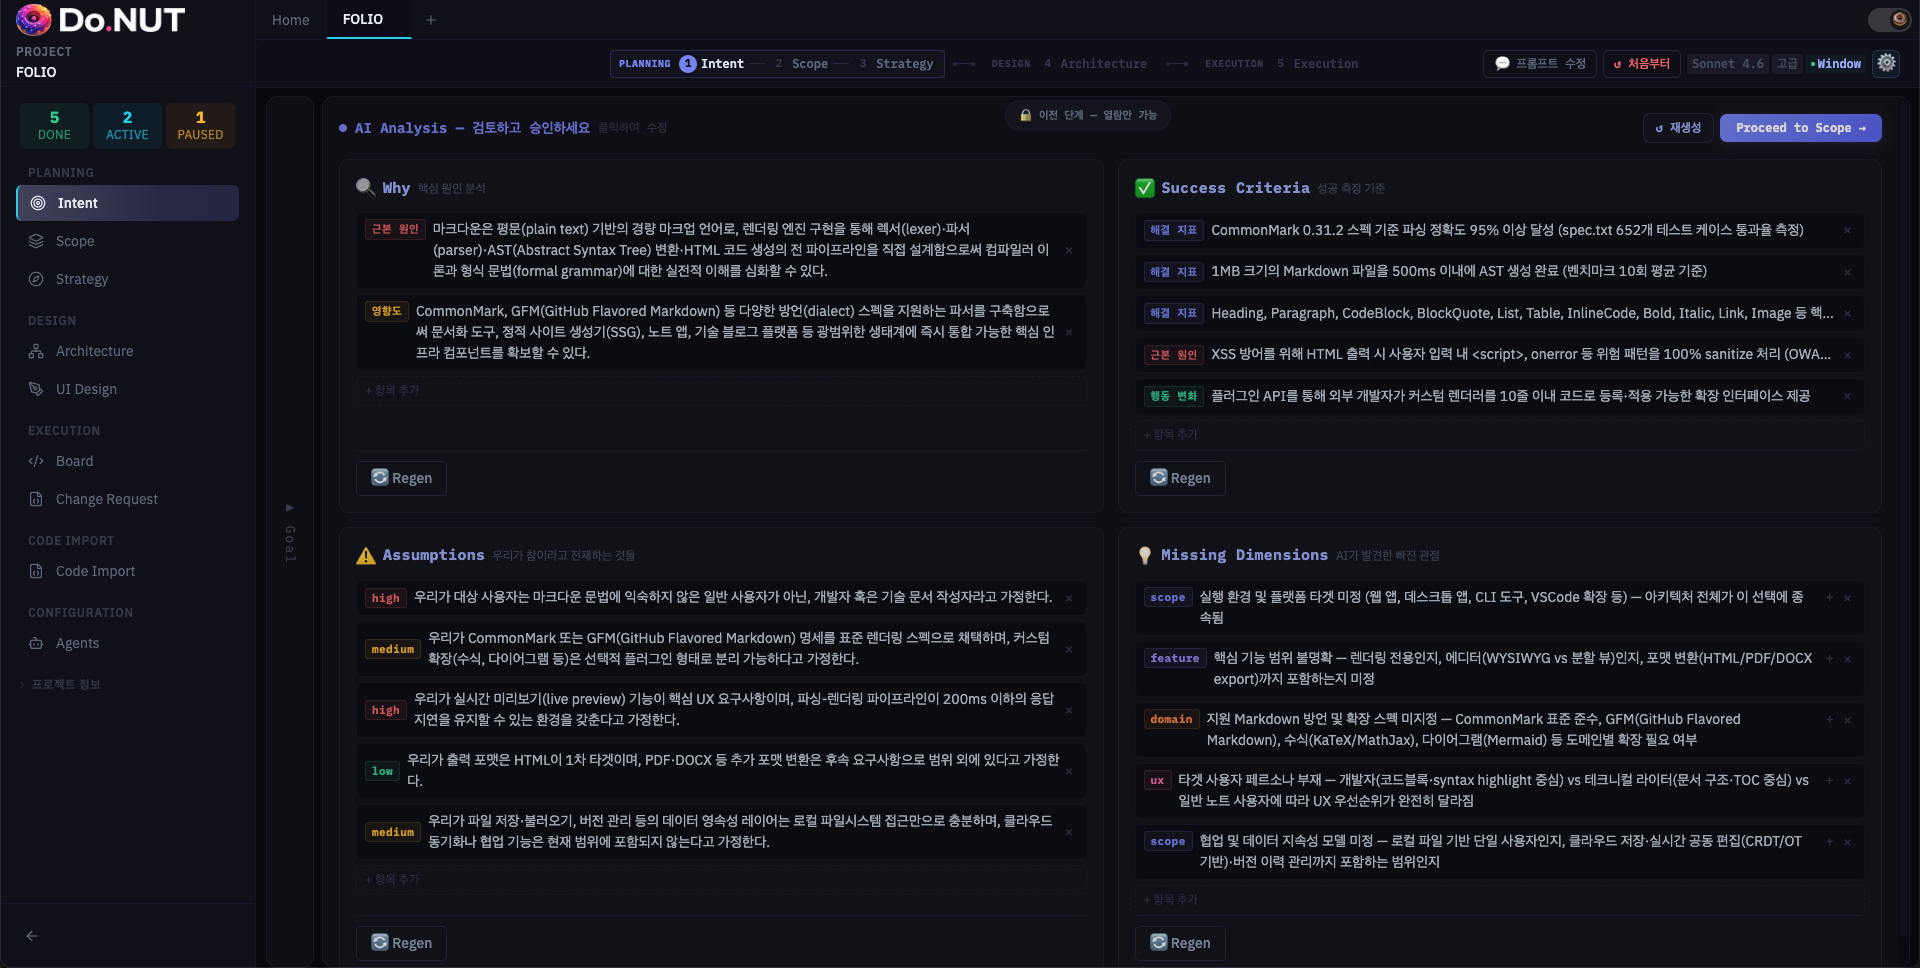Dismiss the domain missing dimension
1920x968 pixels.
pyautogui.click(x=1847, y=720)
